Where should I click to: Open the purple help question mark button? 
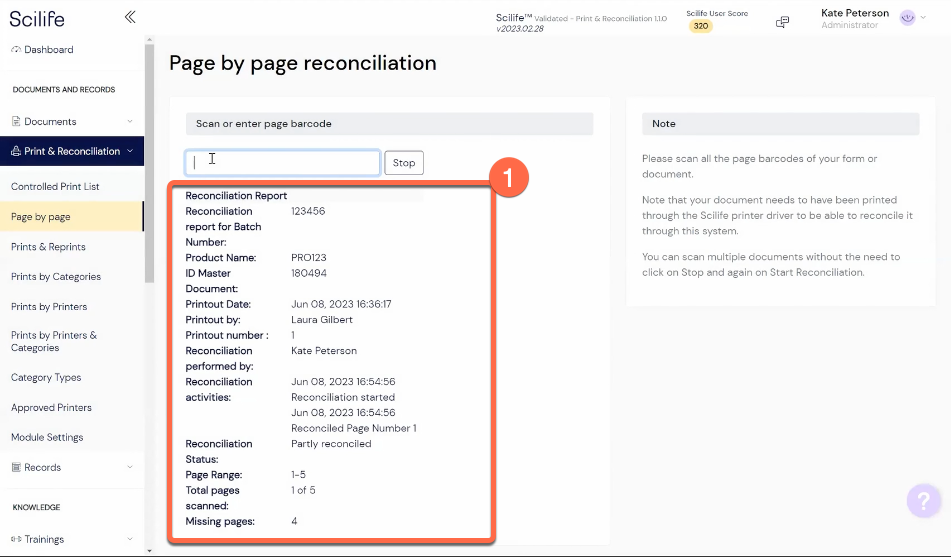click(924, 501)
